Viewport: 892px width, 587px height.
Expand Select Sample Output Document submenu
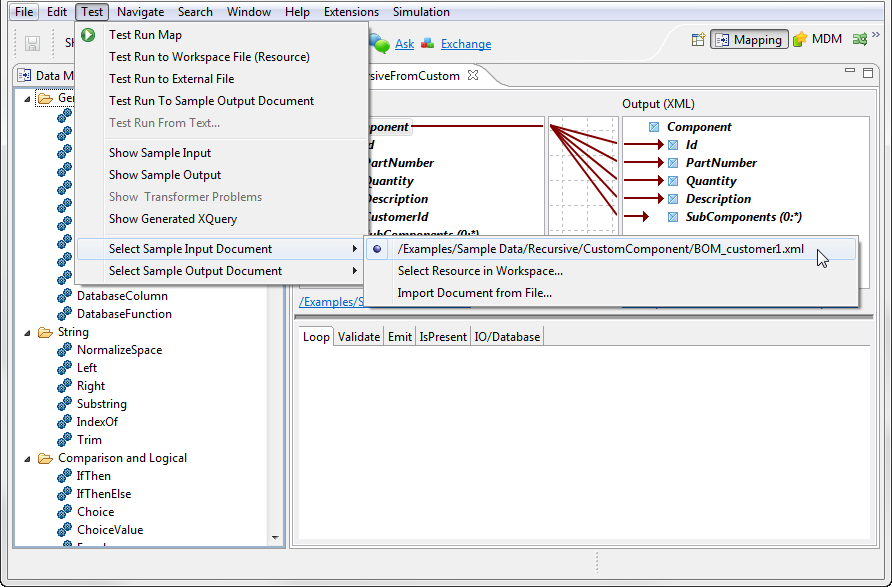[x=195, y=271]
